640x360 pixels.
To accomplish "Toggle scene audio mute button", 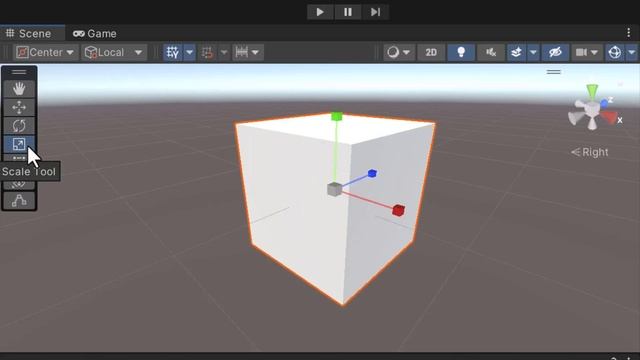I will [491, 52].
